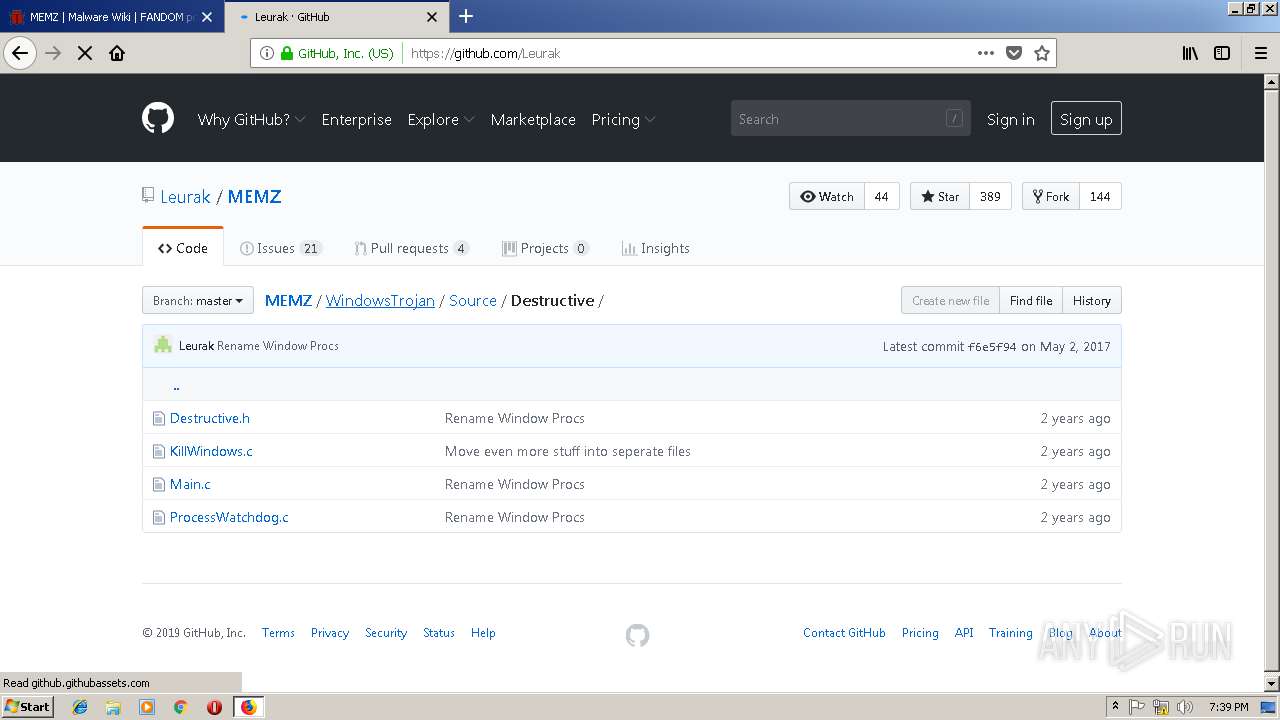Expand the Why GitHub? dropdown

coord(251,119)
